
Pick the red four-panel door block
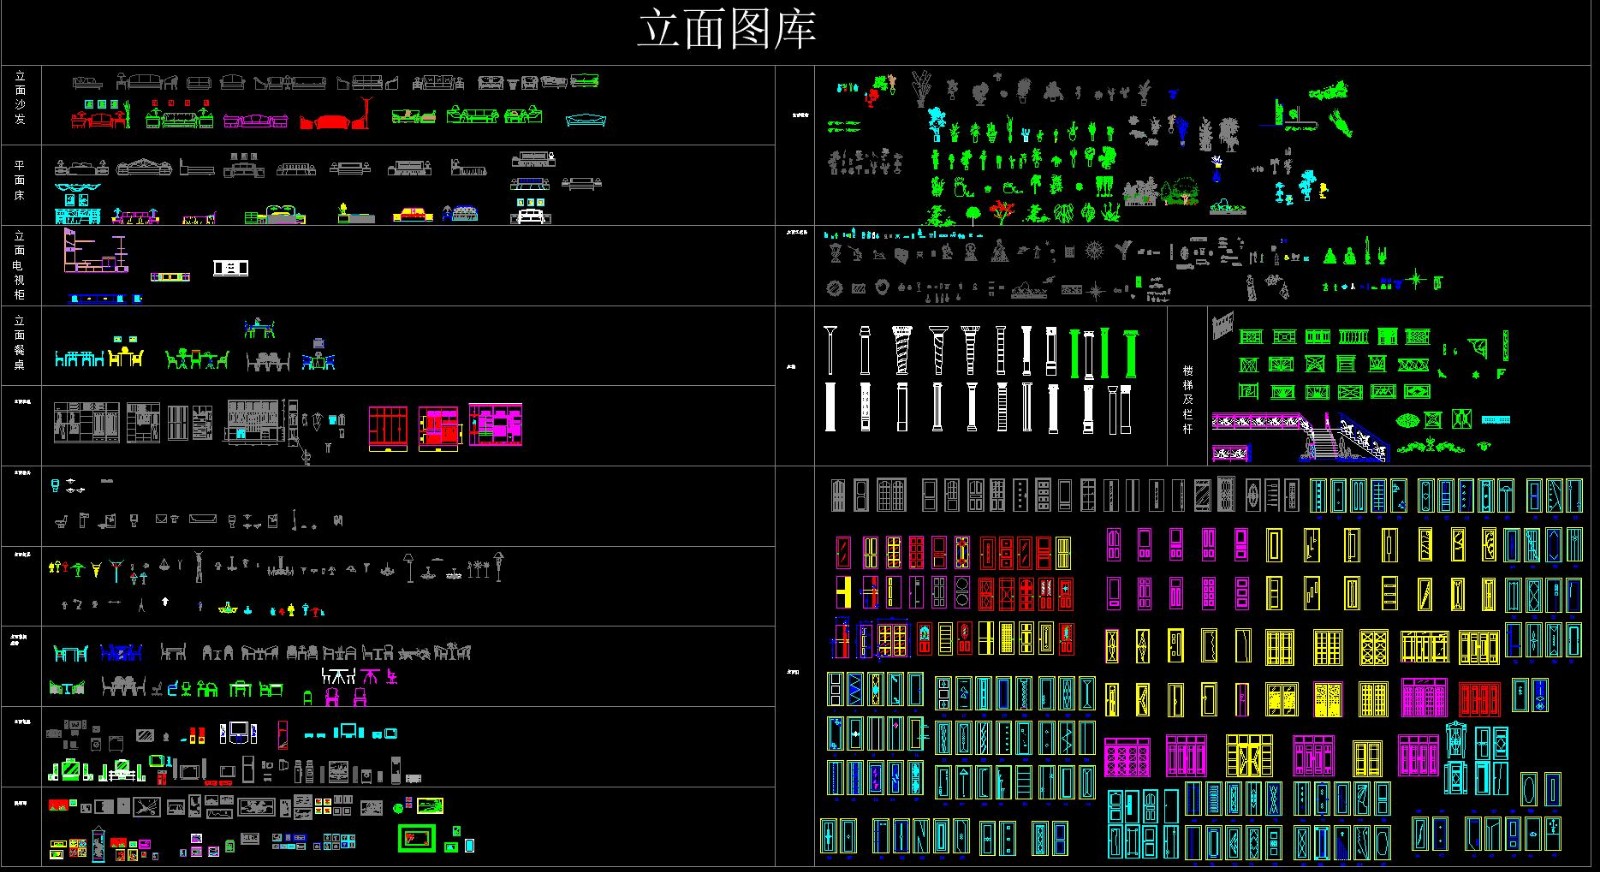[x=1479, y=699]
